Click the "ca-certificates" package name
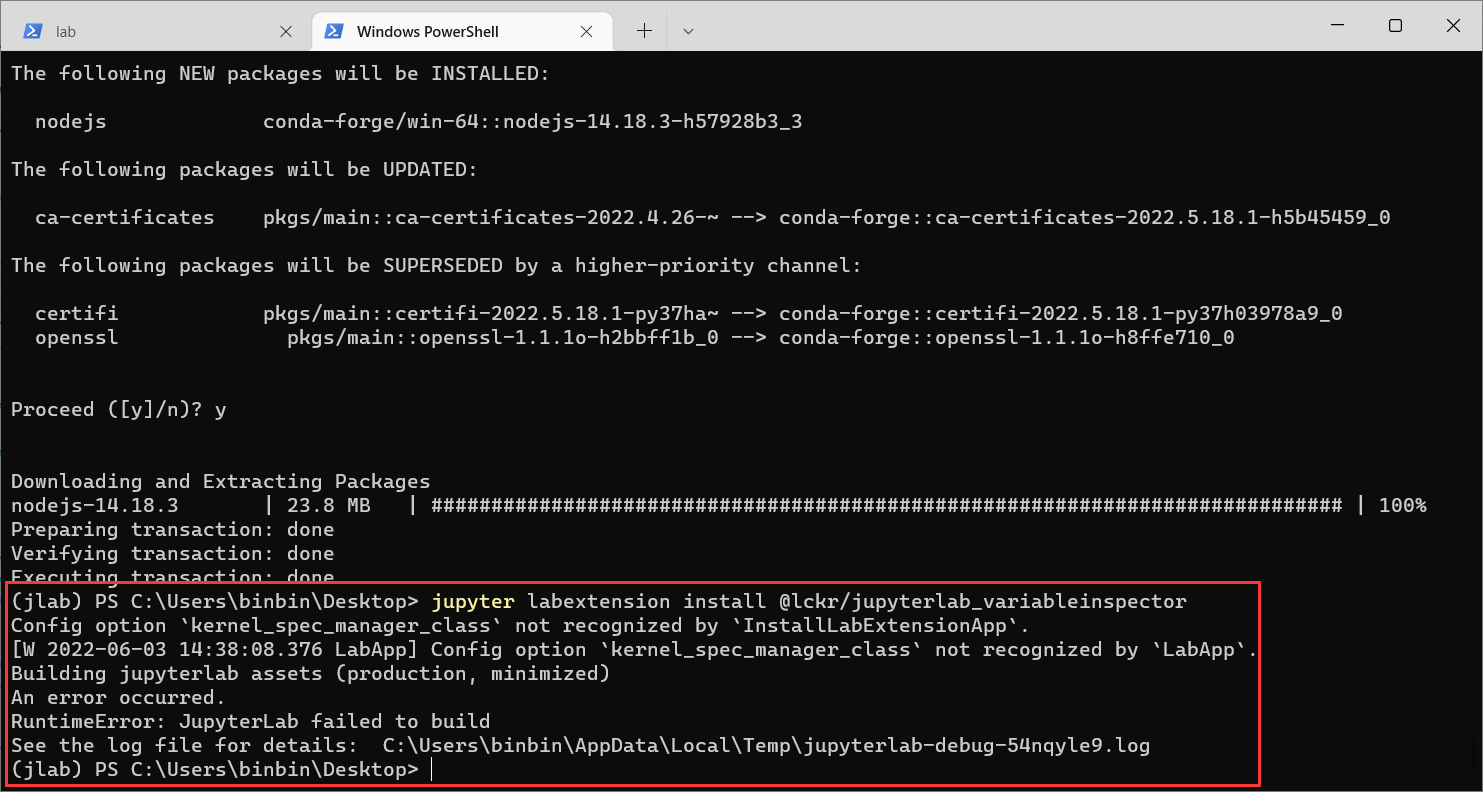 [x=124, y=218]
